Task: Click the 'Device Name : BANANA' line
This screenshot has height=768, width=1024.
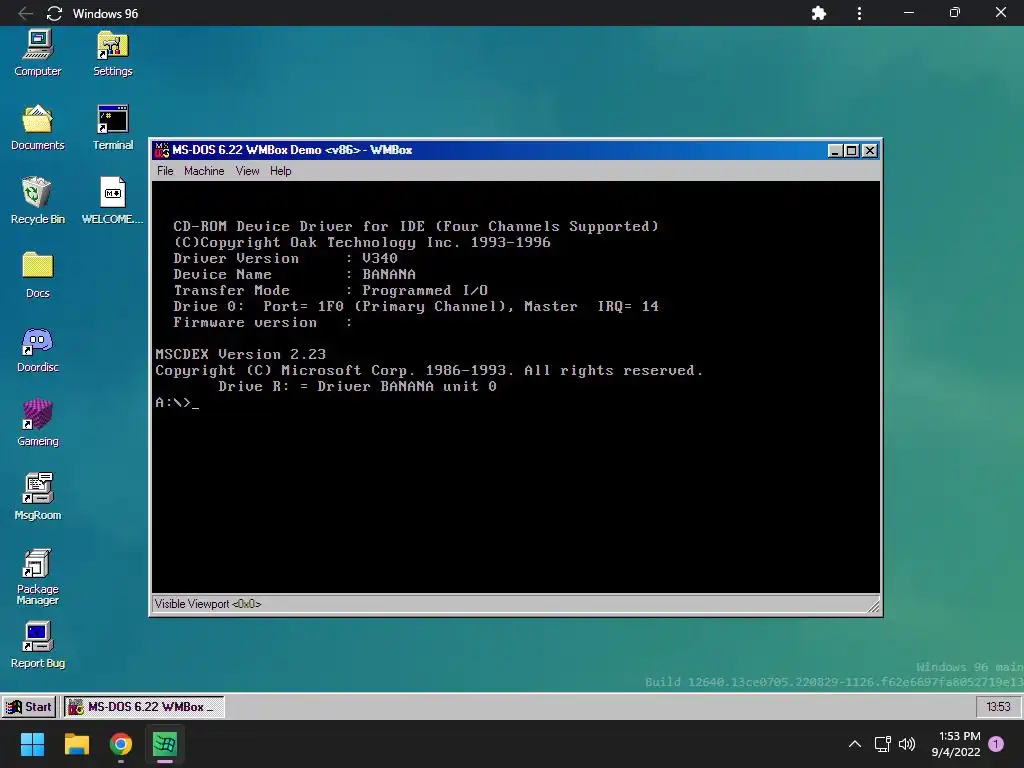Action: [295, 274]
